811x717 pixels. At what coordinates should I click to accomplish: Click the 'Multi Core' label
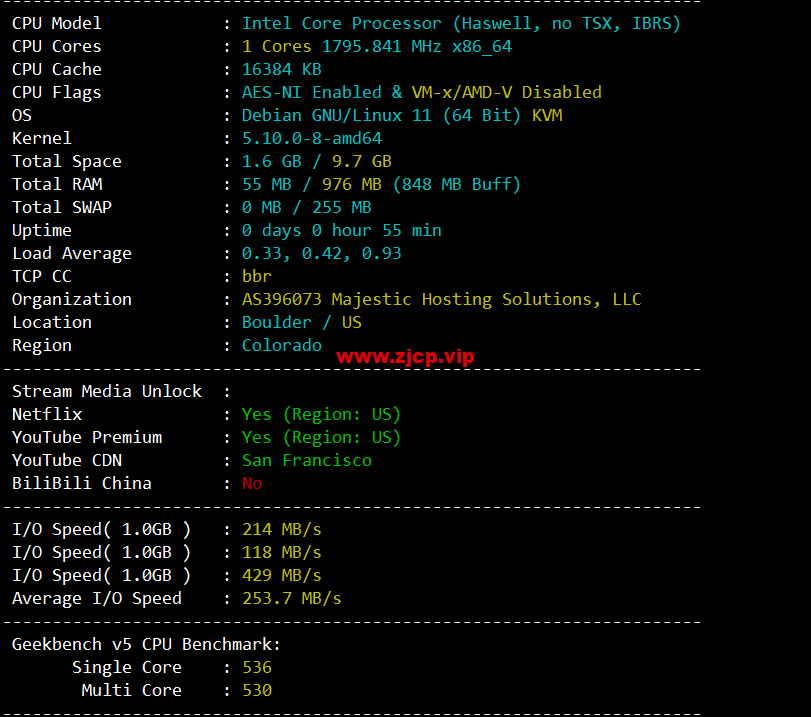(131, 691)
